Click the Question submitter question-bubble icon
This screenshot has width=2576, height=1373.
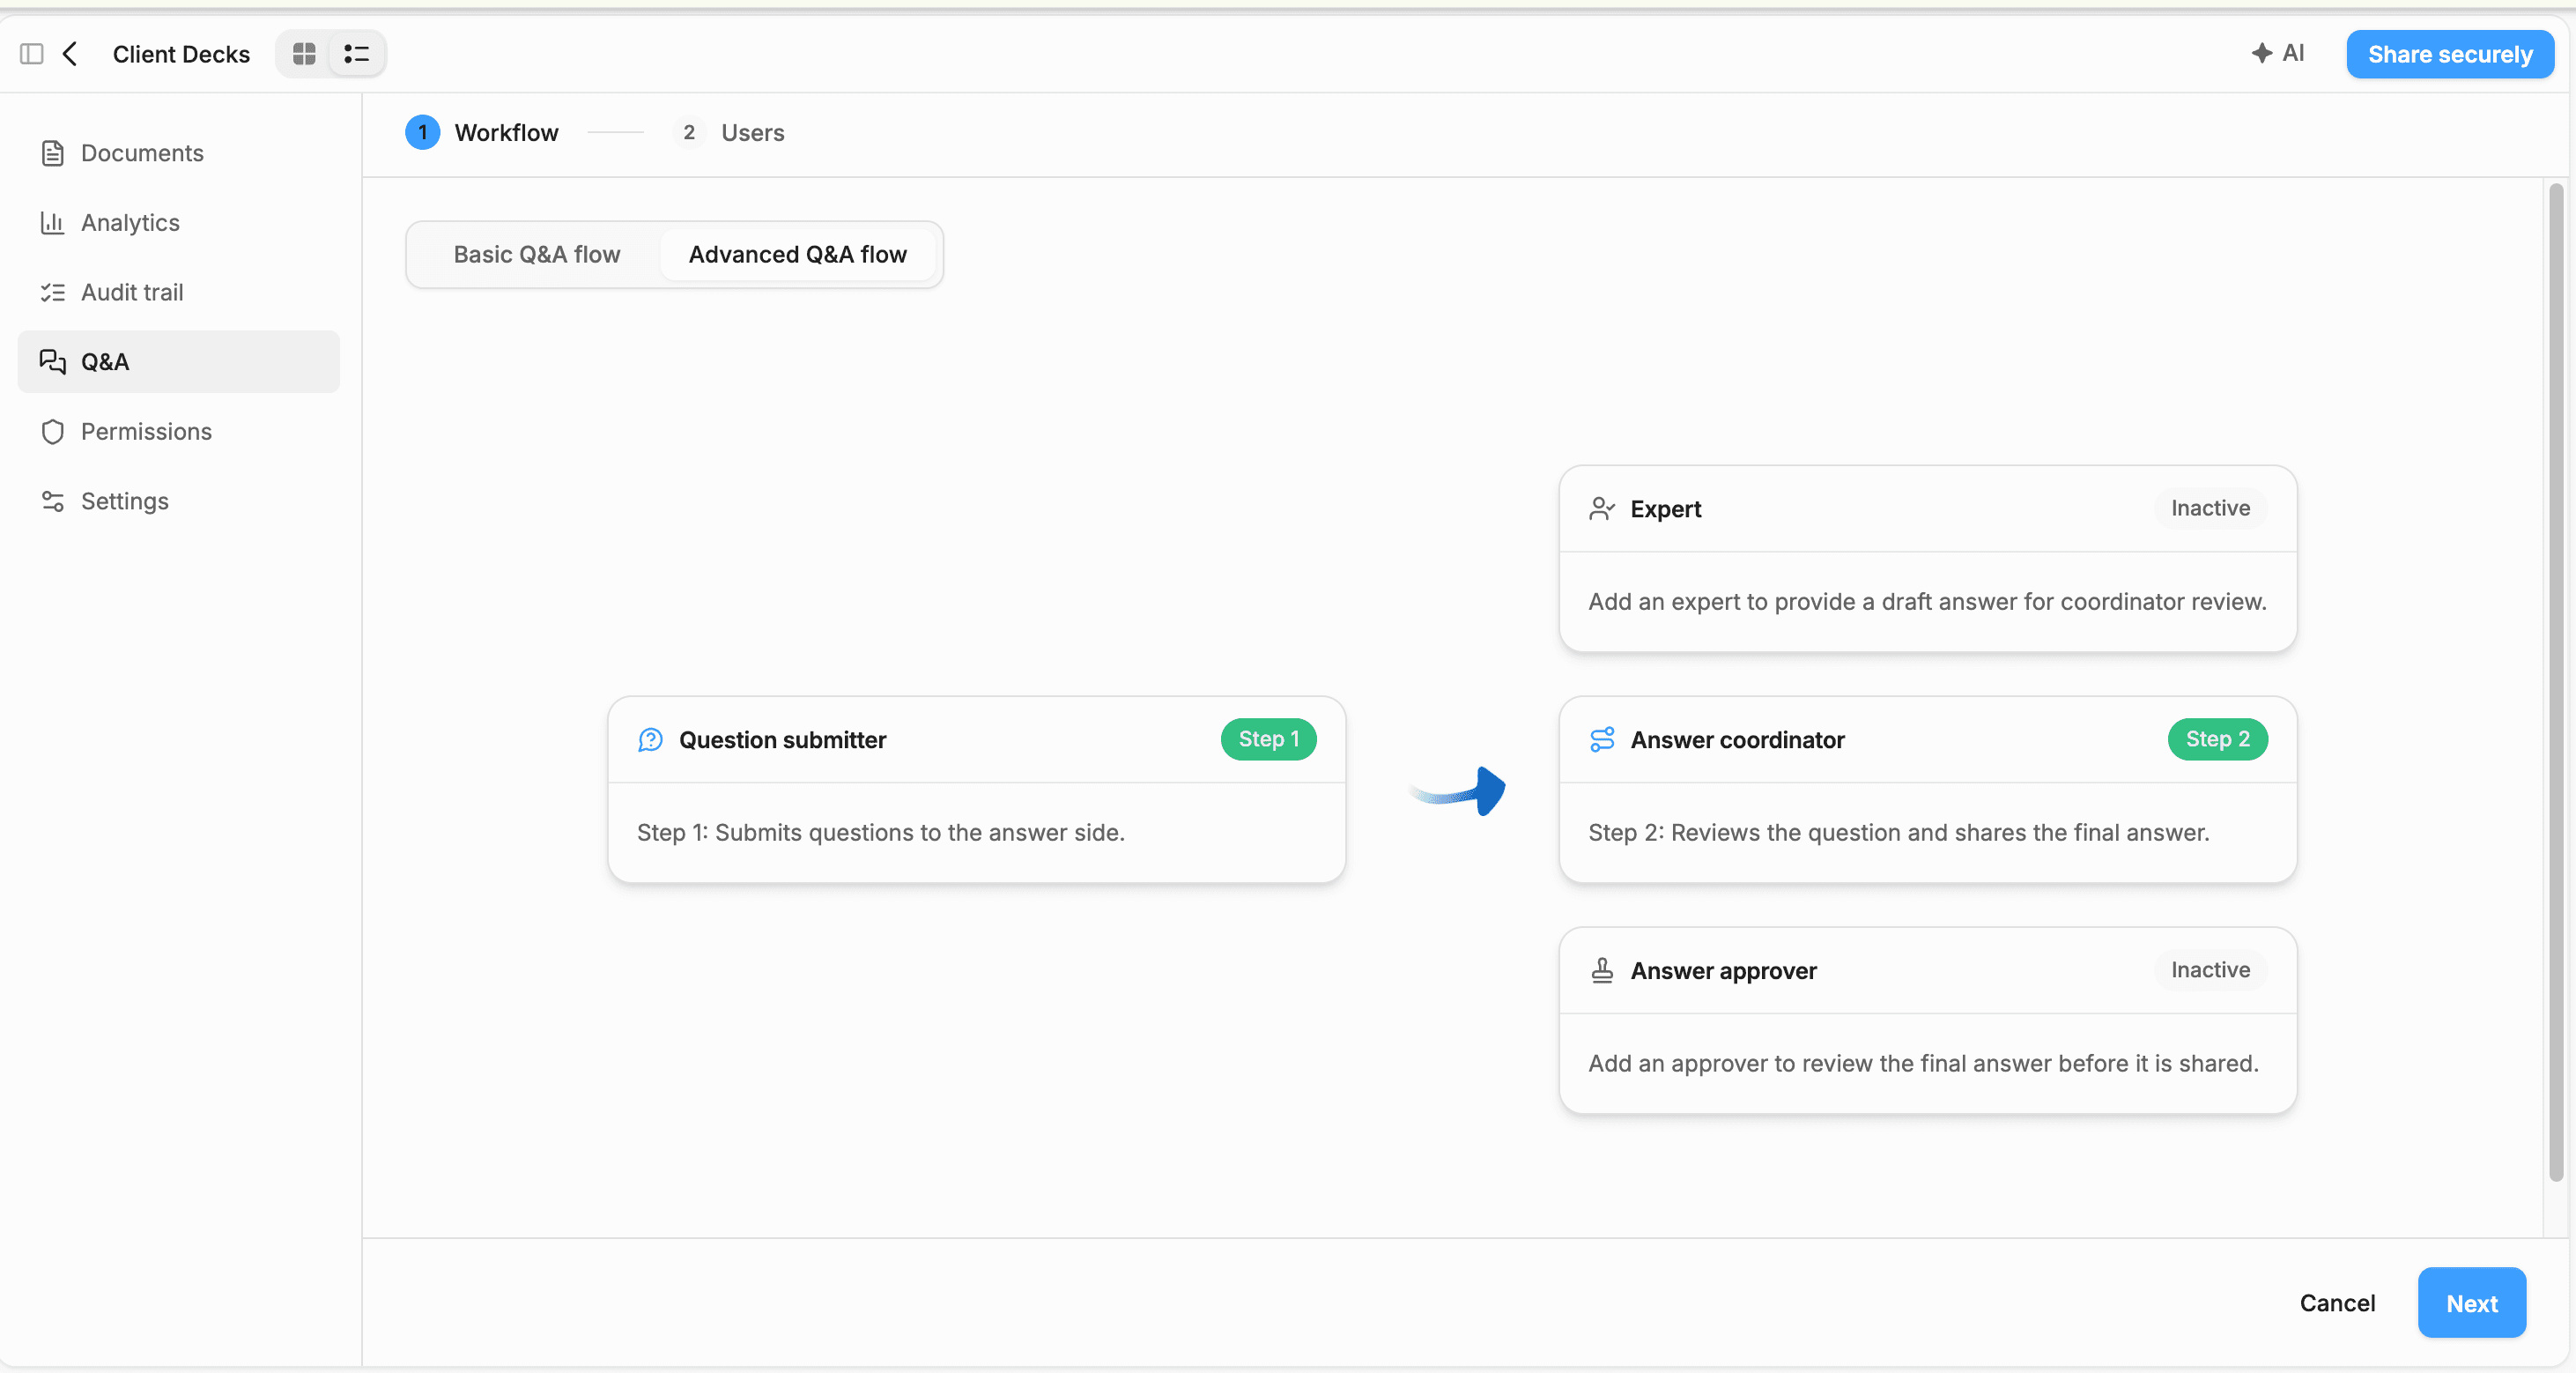click(x=651, y=740)
